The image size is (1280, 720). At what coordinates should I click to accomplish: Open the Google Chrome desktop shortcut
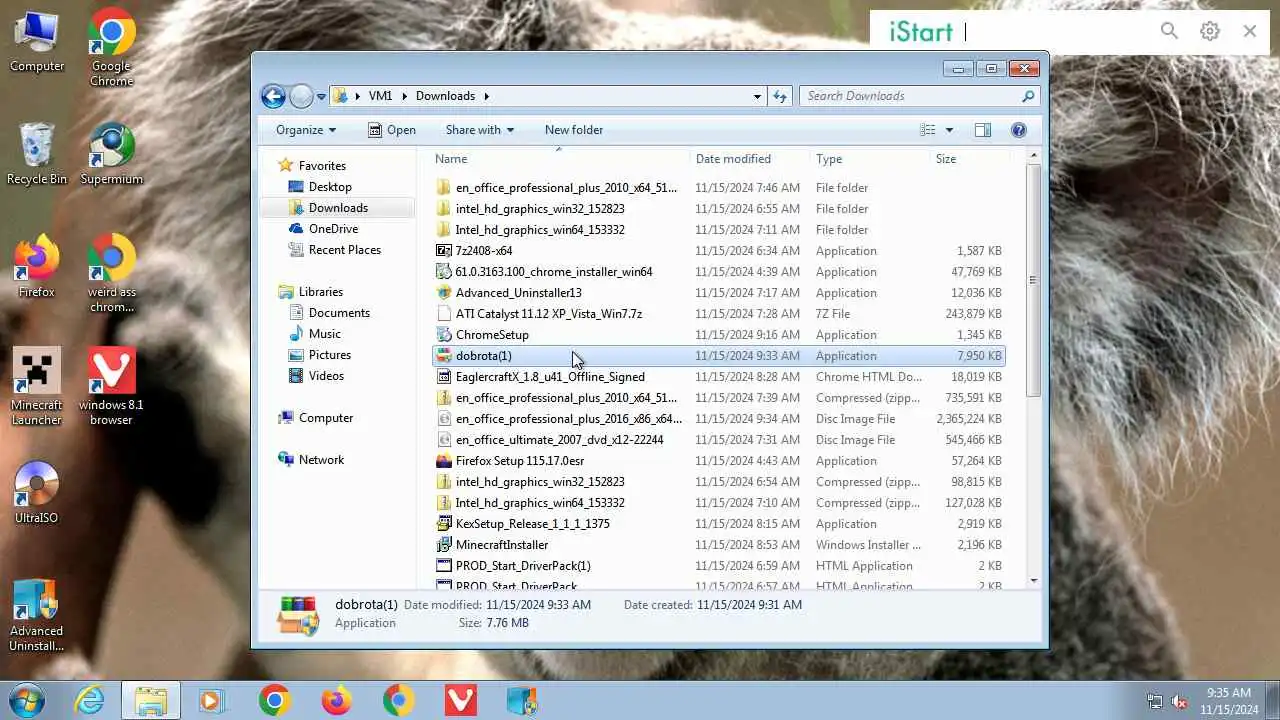(x=111, y=47)
